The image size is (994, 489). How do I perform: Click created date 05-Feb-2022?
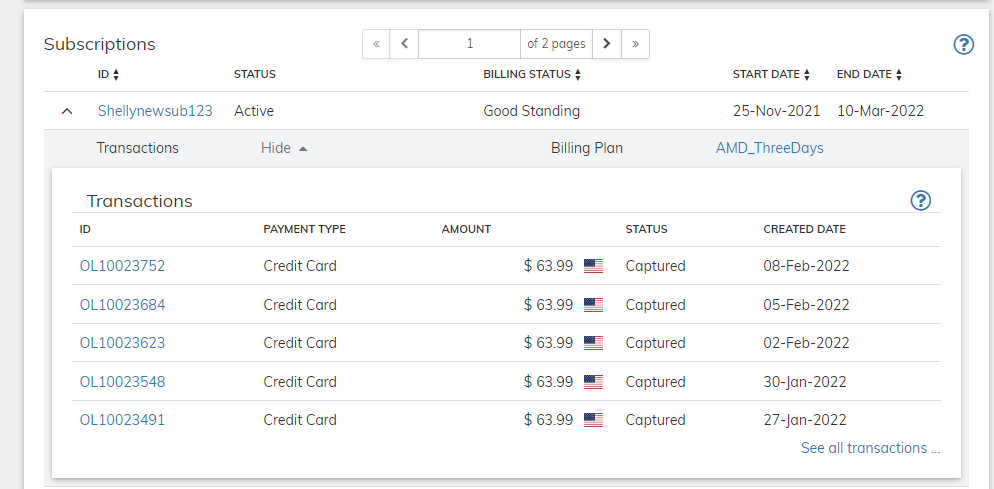806,305
